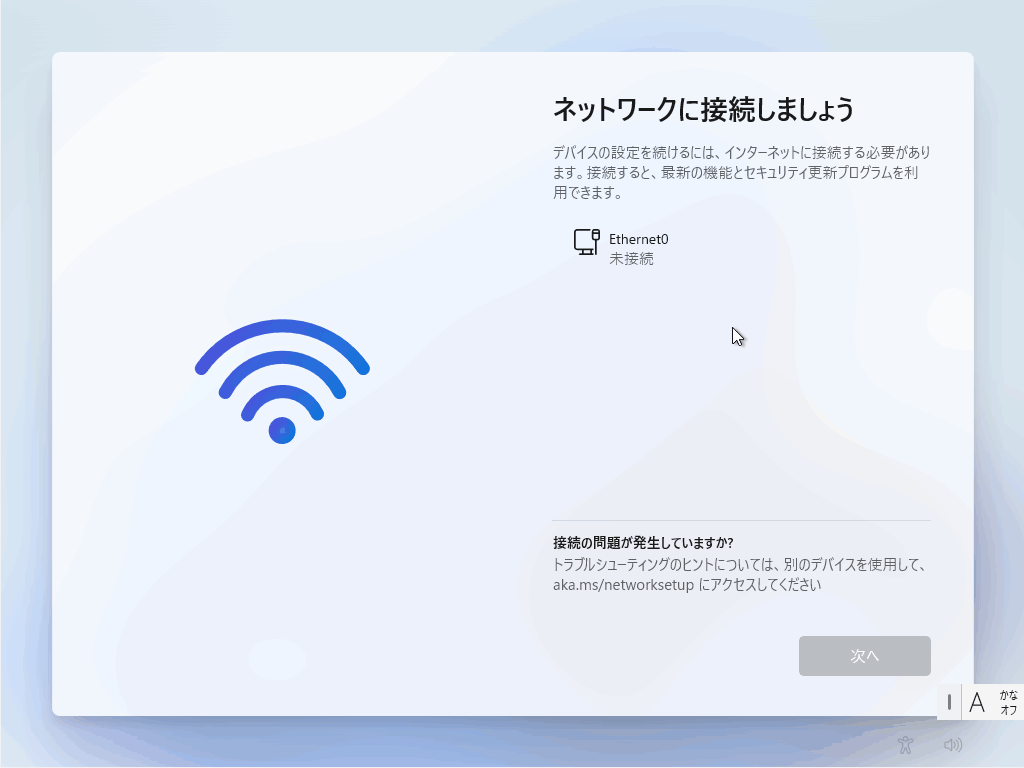Click the ネットワークに接続しましょう heading

pyautogui.click(x=703, y=109)
